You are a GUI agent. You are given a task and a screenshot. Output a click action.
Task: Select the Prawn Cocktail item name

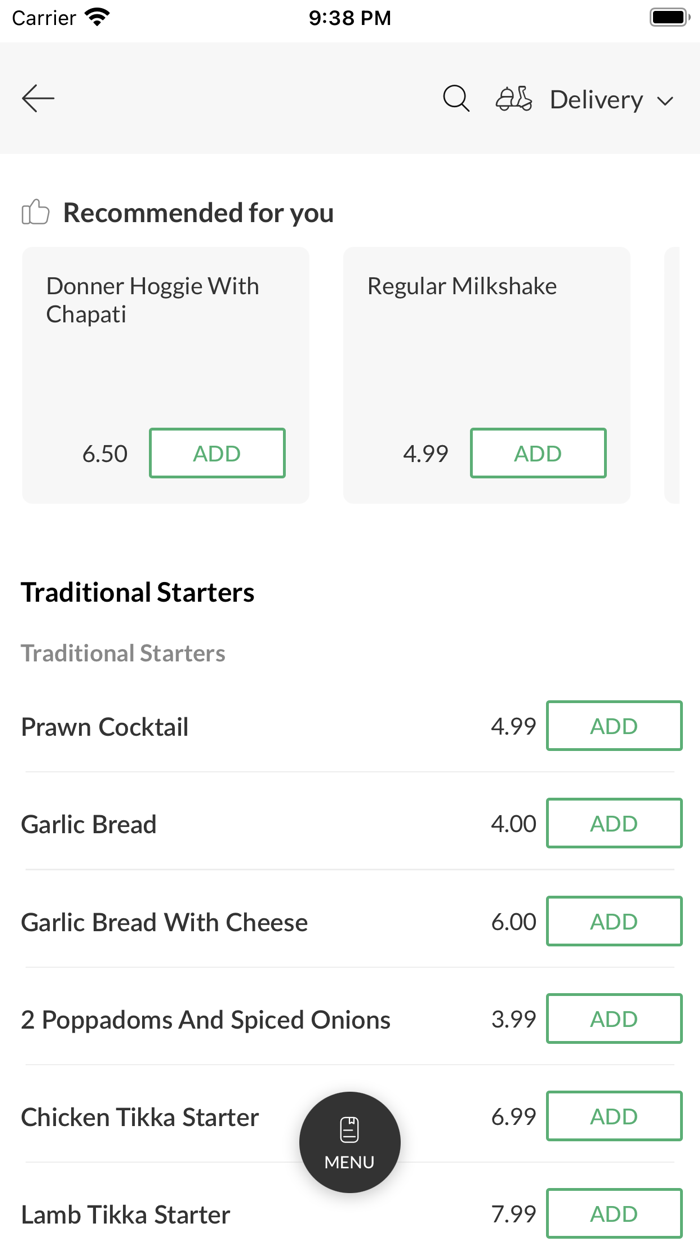tap(105, 727)
